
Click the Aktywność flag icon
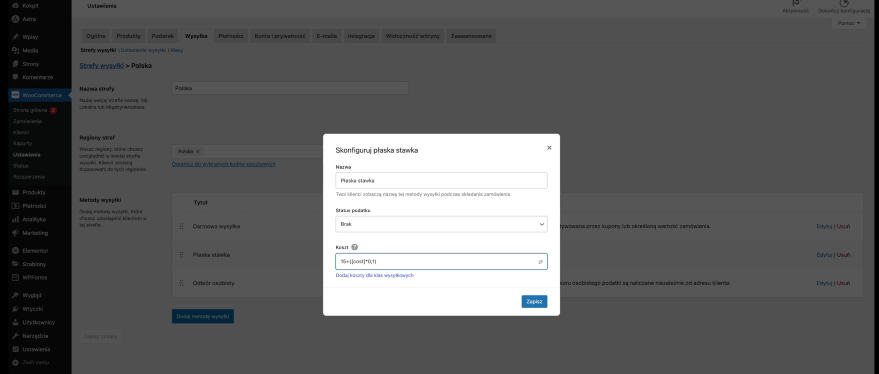point(795,3)
